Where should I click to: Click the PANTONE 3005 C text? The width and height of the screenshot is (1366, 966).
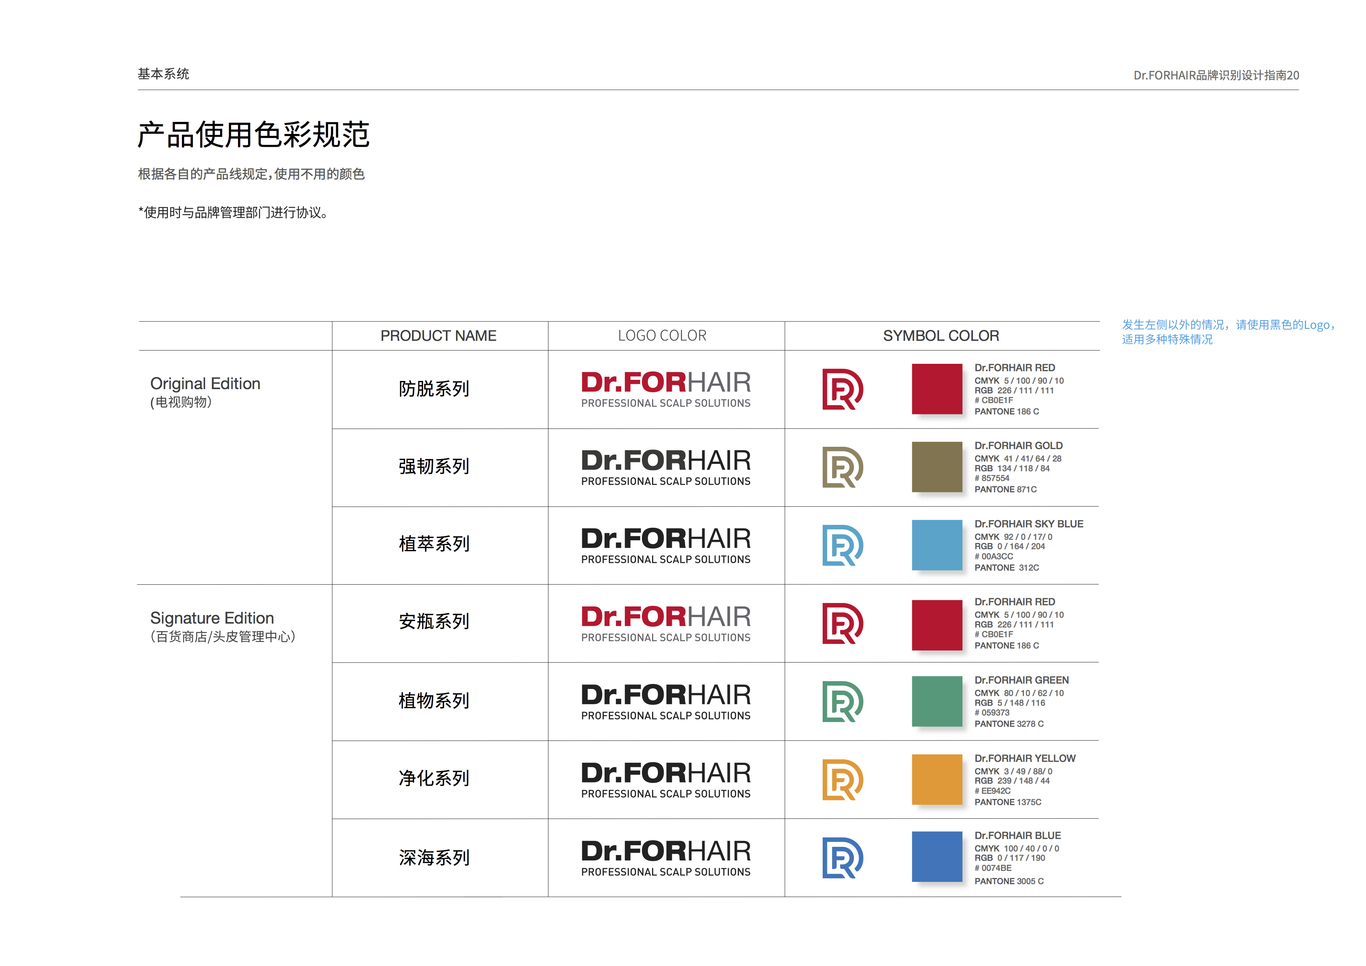pos(1009,881)
